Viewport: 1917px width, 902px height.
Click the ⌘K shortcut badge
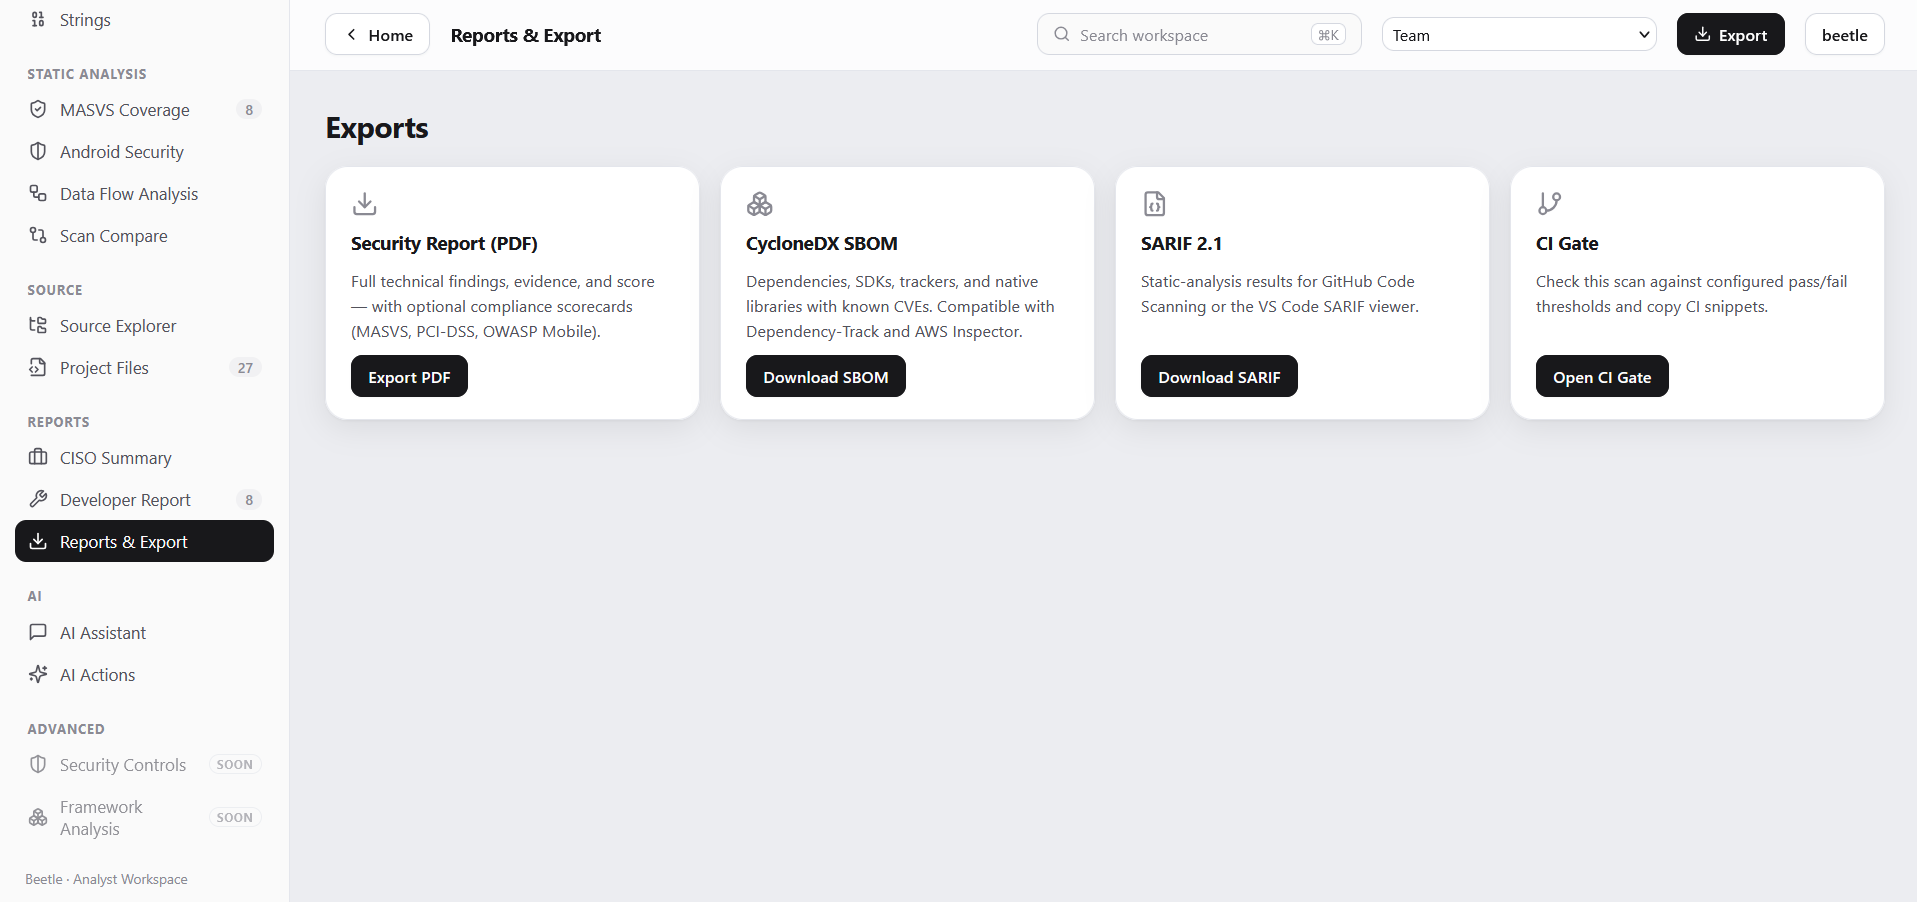click(x=1328, y=35)
